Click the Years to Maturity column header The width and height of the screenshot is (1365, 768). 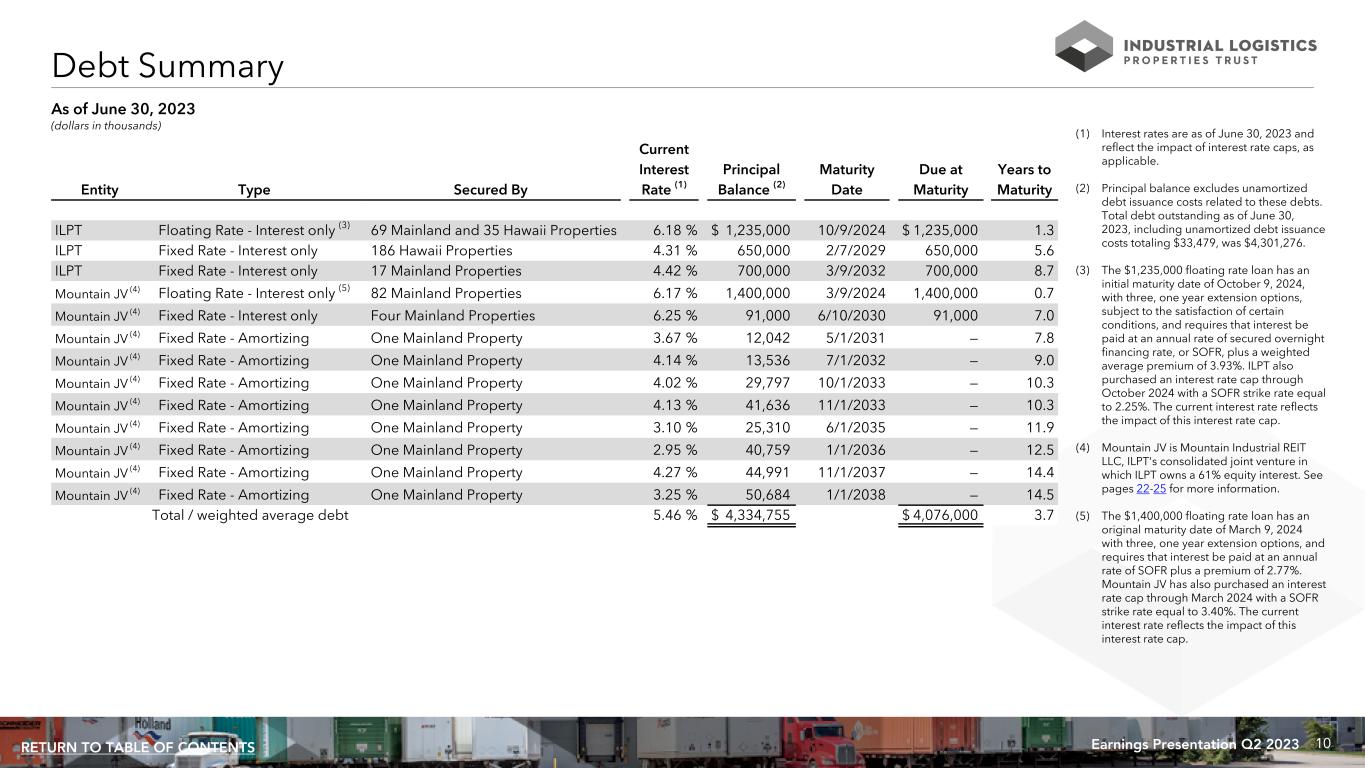[1024, 180]
